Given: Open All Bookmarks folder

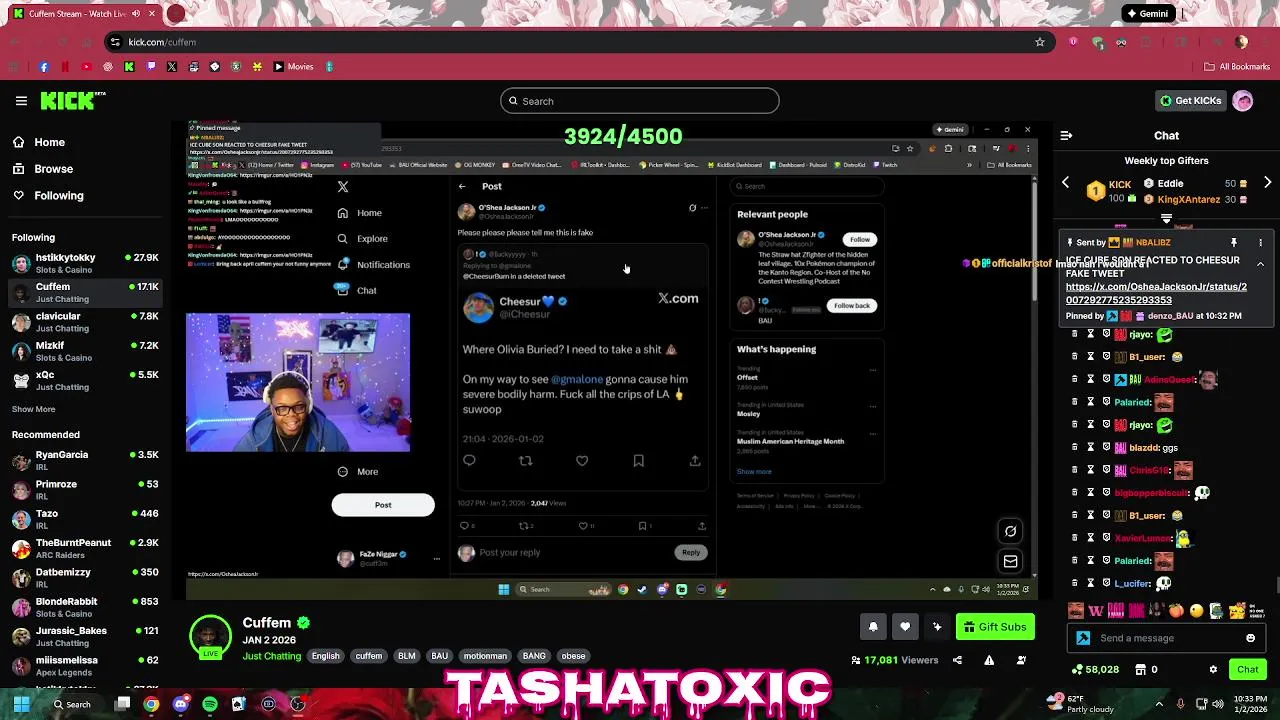Looking at the screenshot, I should [1237, 67].
